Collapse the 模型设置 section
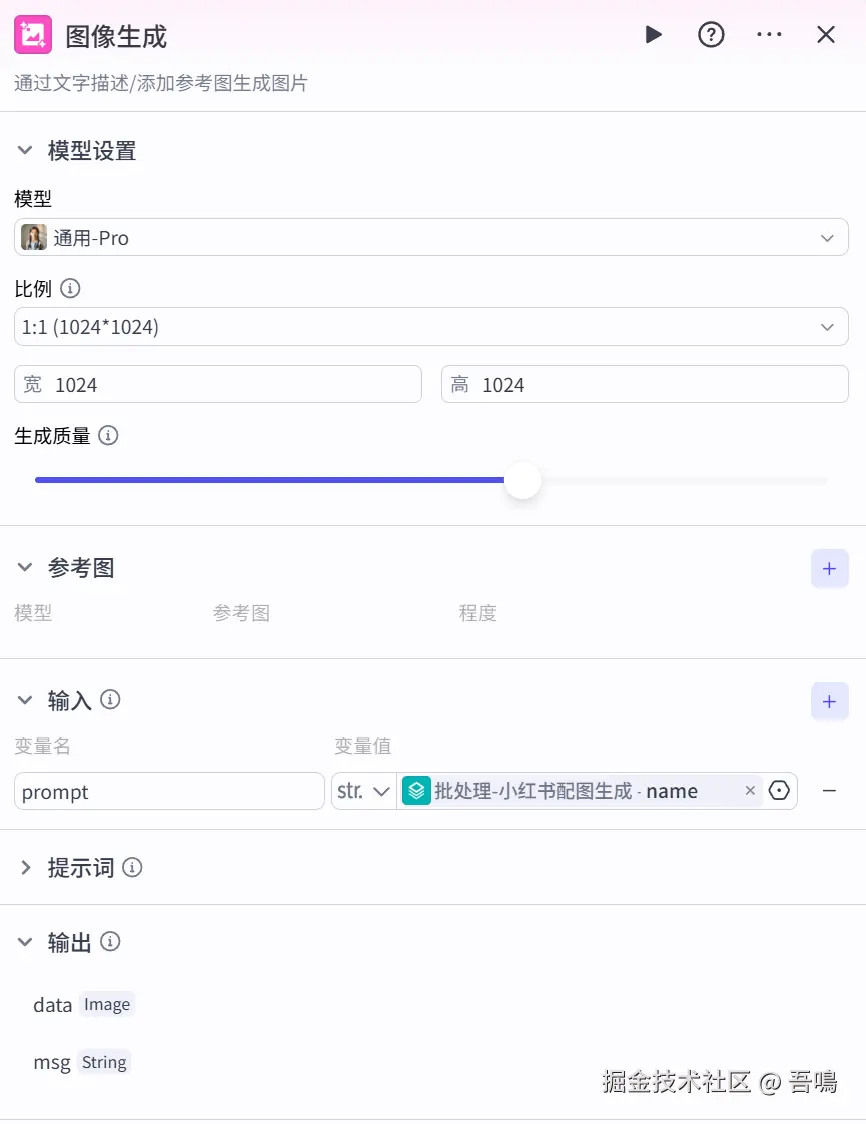Screen dimensions: 866x1124 coord(25,150)
